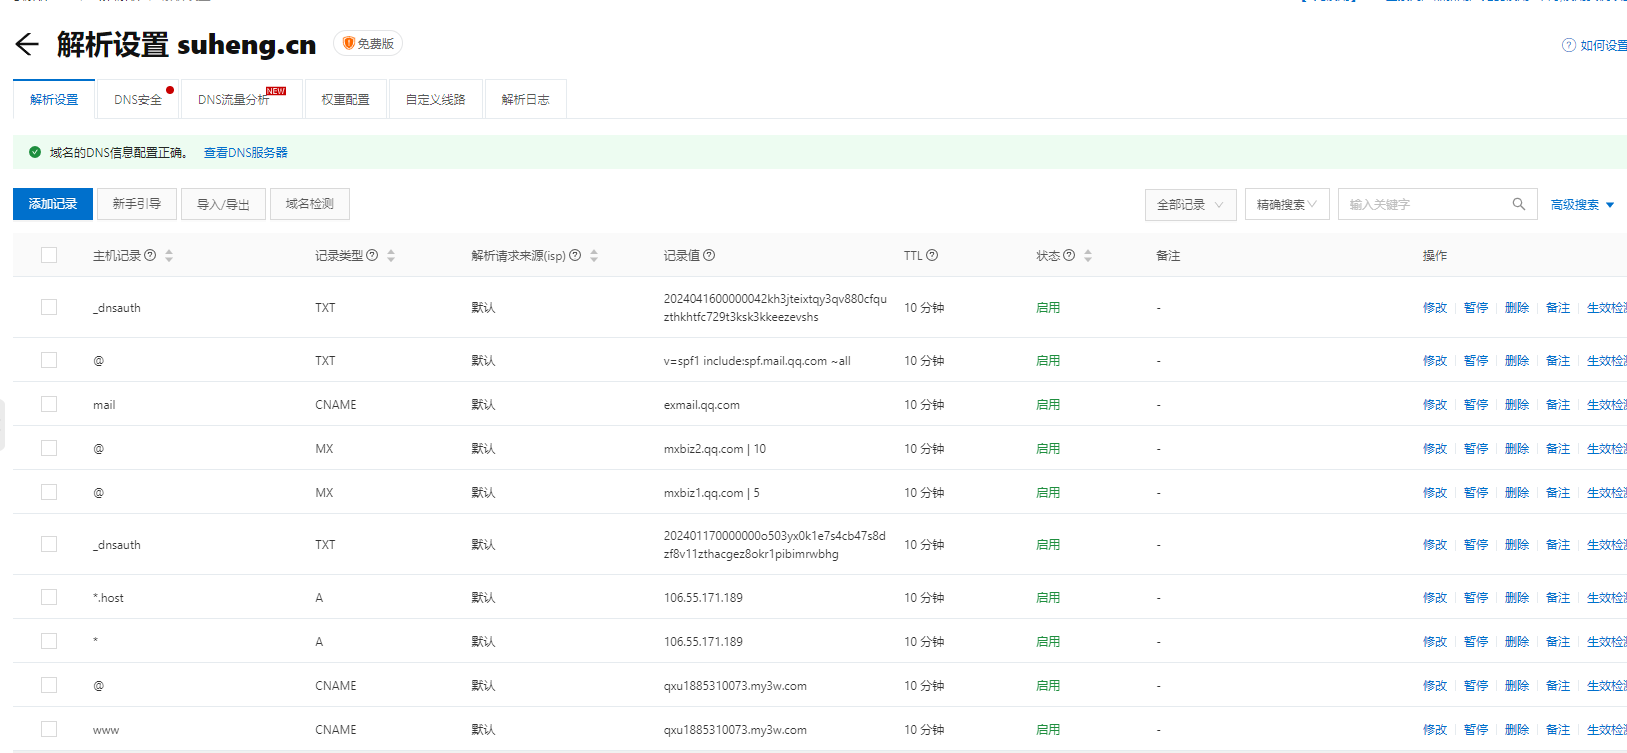Go back using the left arrow icon
Screen dimensions: 1627x753
[x=27, y=44]
